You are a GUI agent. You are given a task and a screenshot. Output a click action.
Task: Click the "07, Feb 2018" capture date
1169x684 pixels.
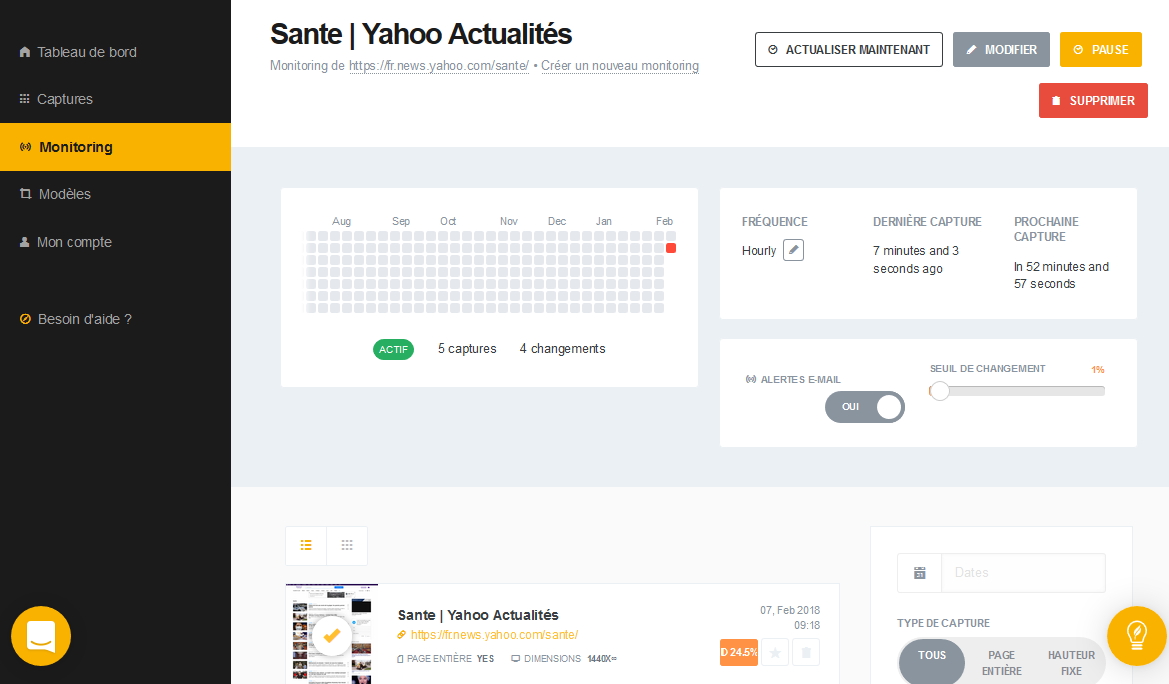pyautogui.click(x=790, y=610)
